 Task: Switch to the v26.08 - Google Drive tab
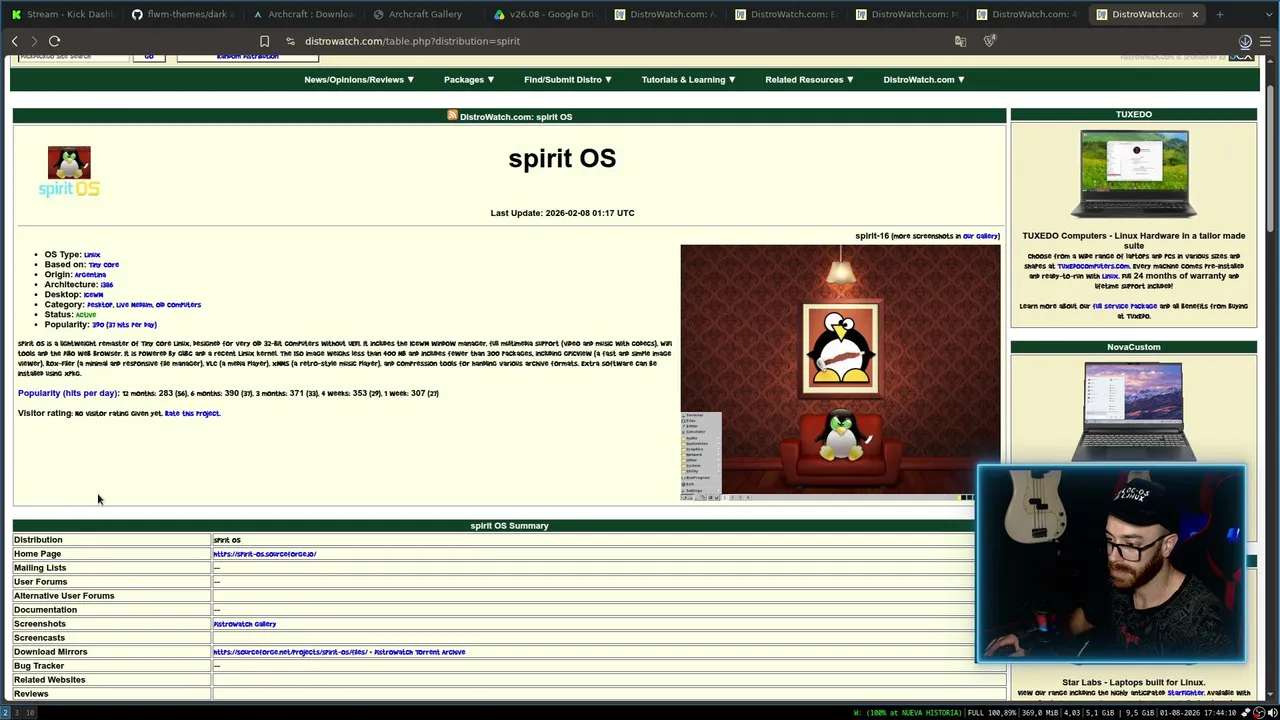tap(547, 14)
